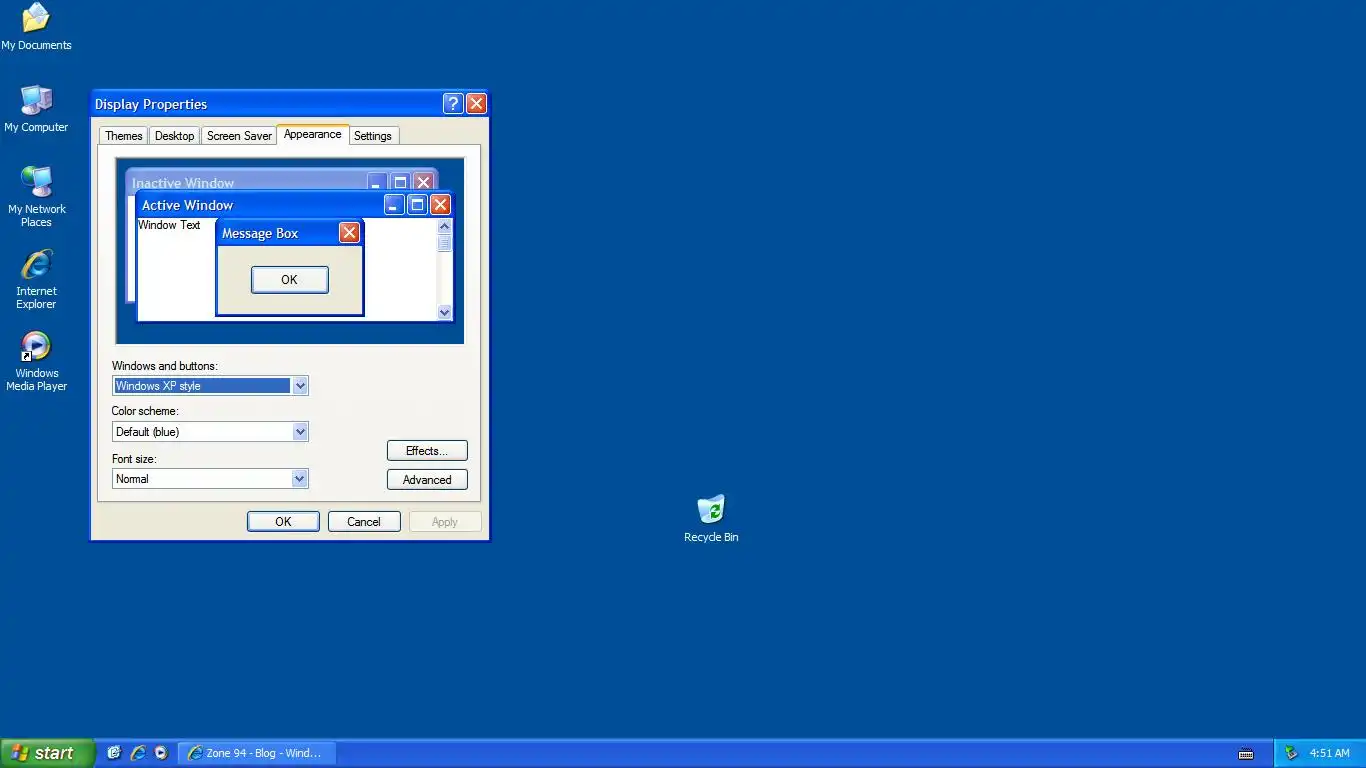Select the Recycle Bin icon

pyautogui.click(x=711, y=519)
